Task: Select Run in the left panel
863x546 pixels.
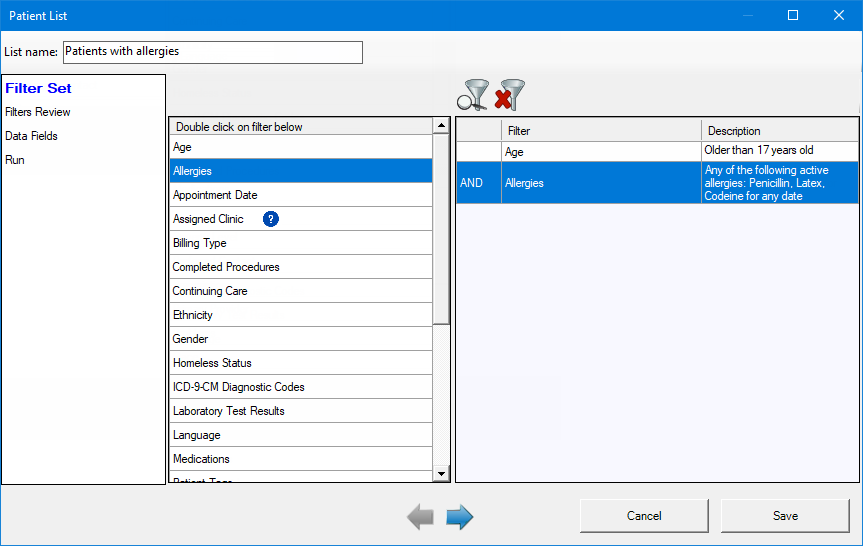Action: point(15,160)
